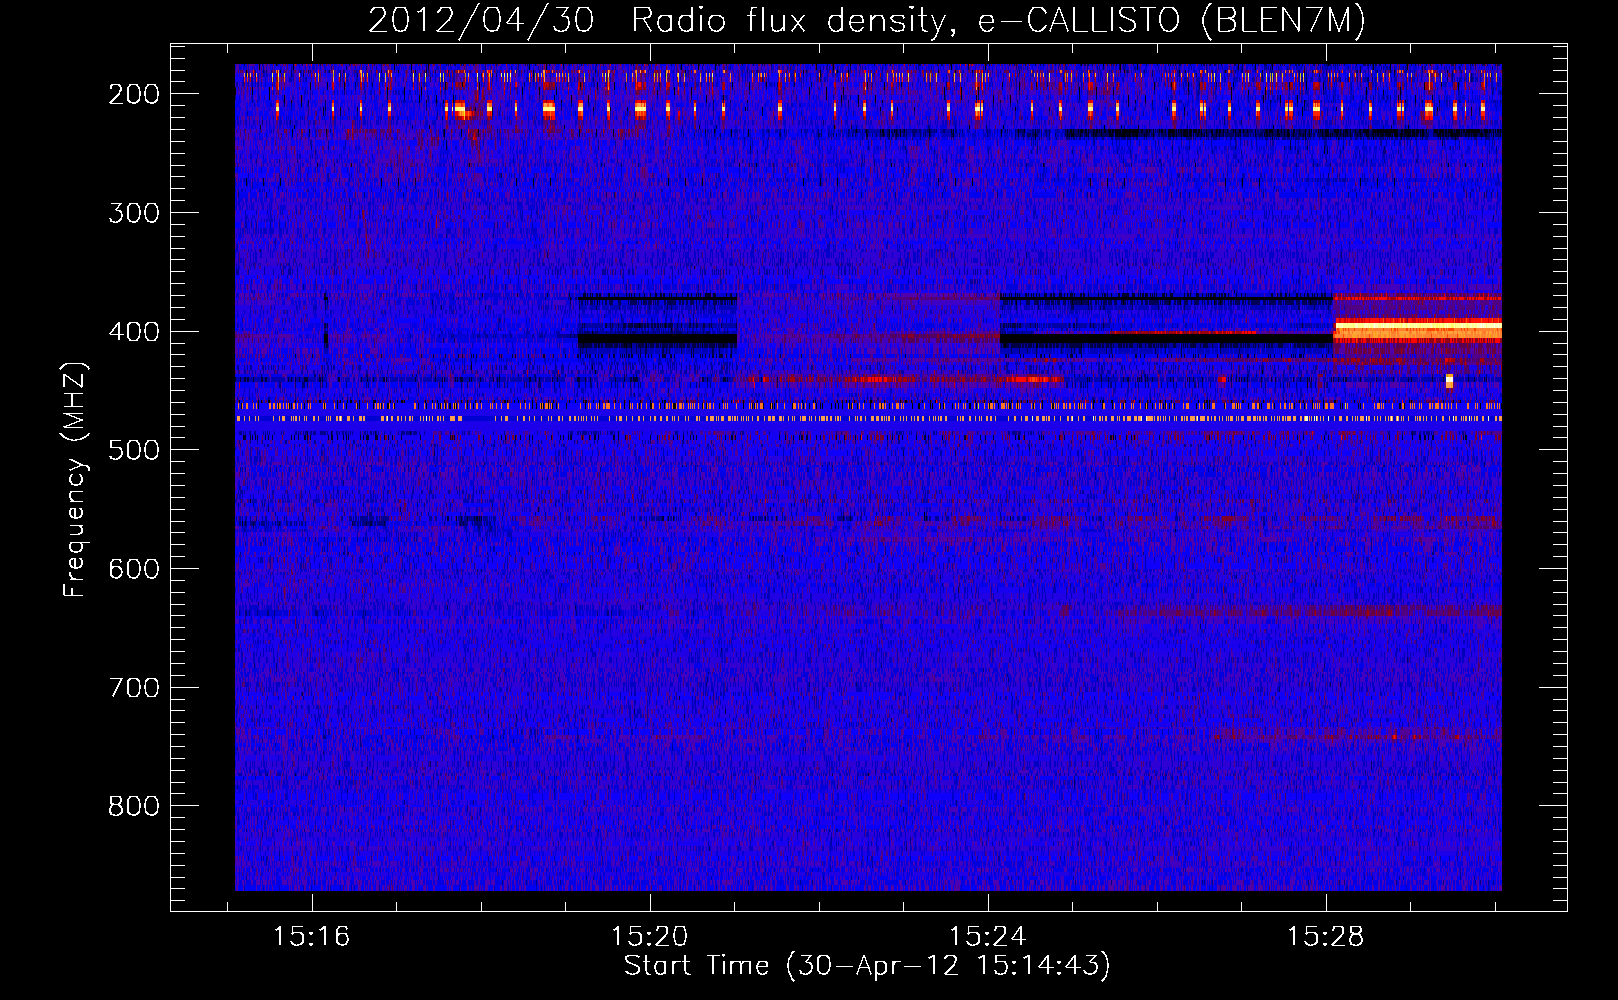Click the 15:20 time tick label
The width and height of the screenshot is (1618, 1000).
pos(650,937)
